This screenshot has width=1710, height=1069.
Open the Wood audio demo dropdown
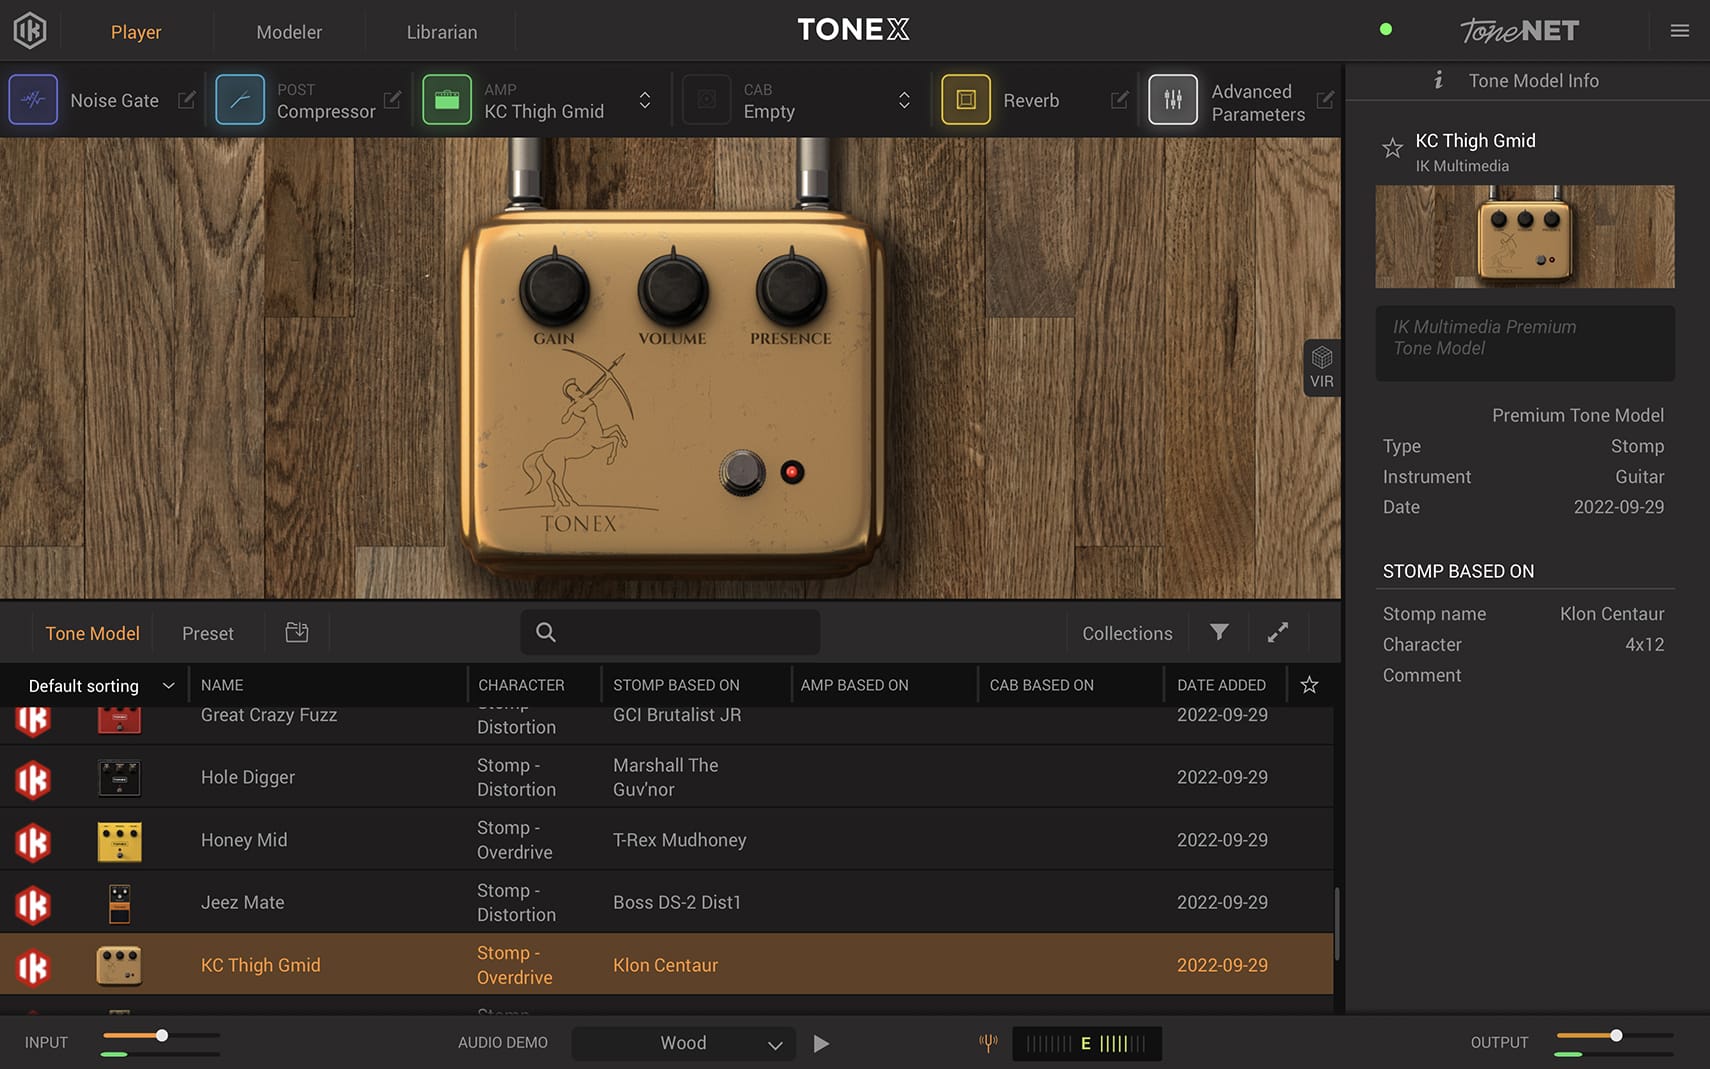coord(683,1043)
